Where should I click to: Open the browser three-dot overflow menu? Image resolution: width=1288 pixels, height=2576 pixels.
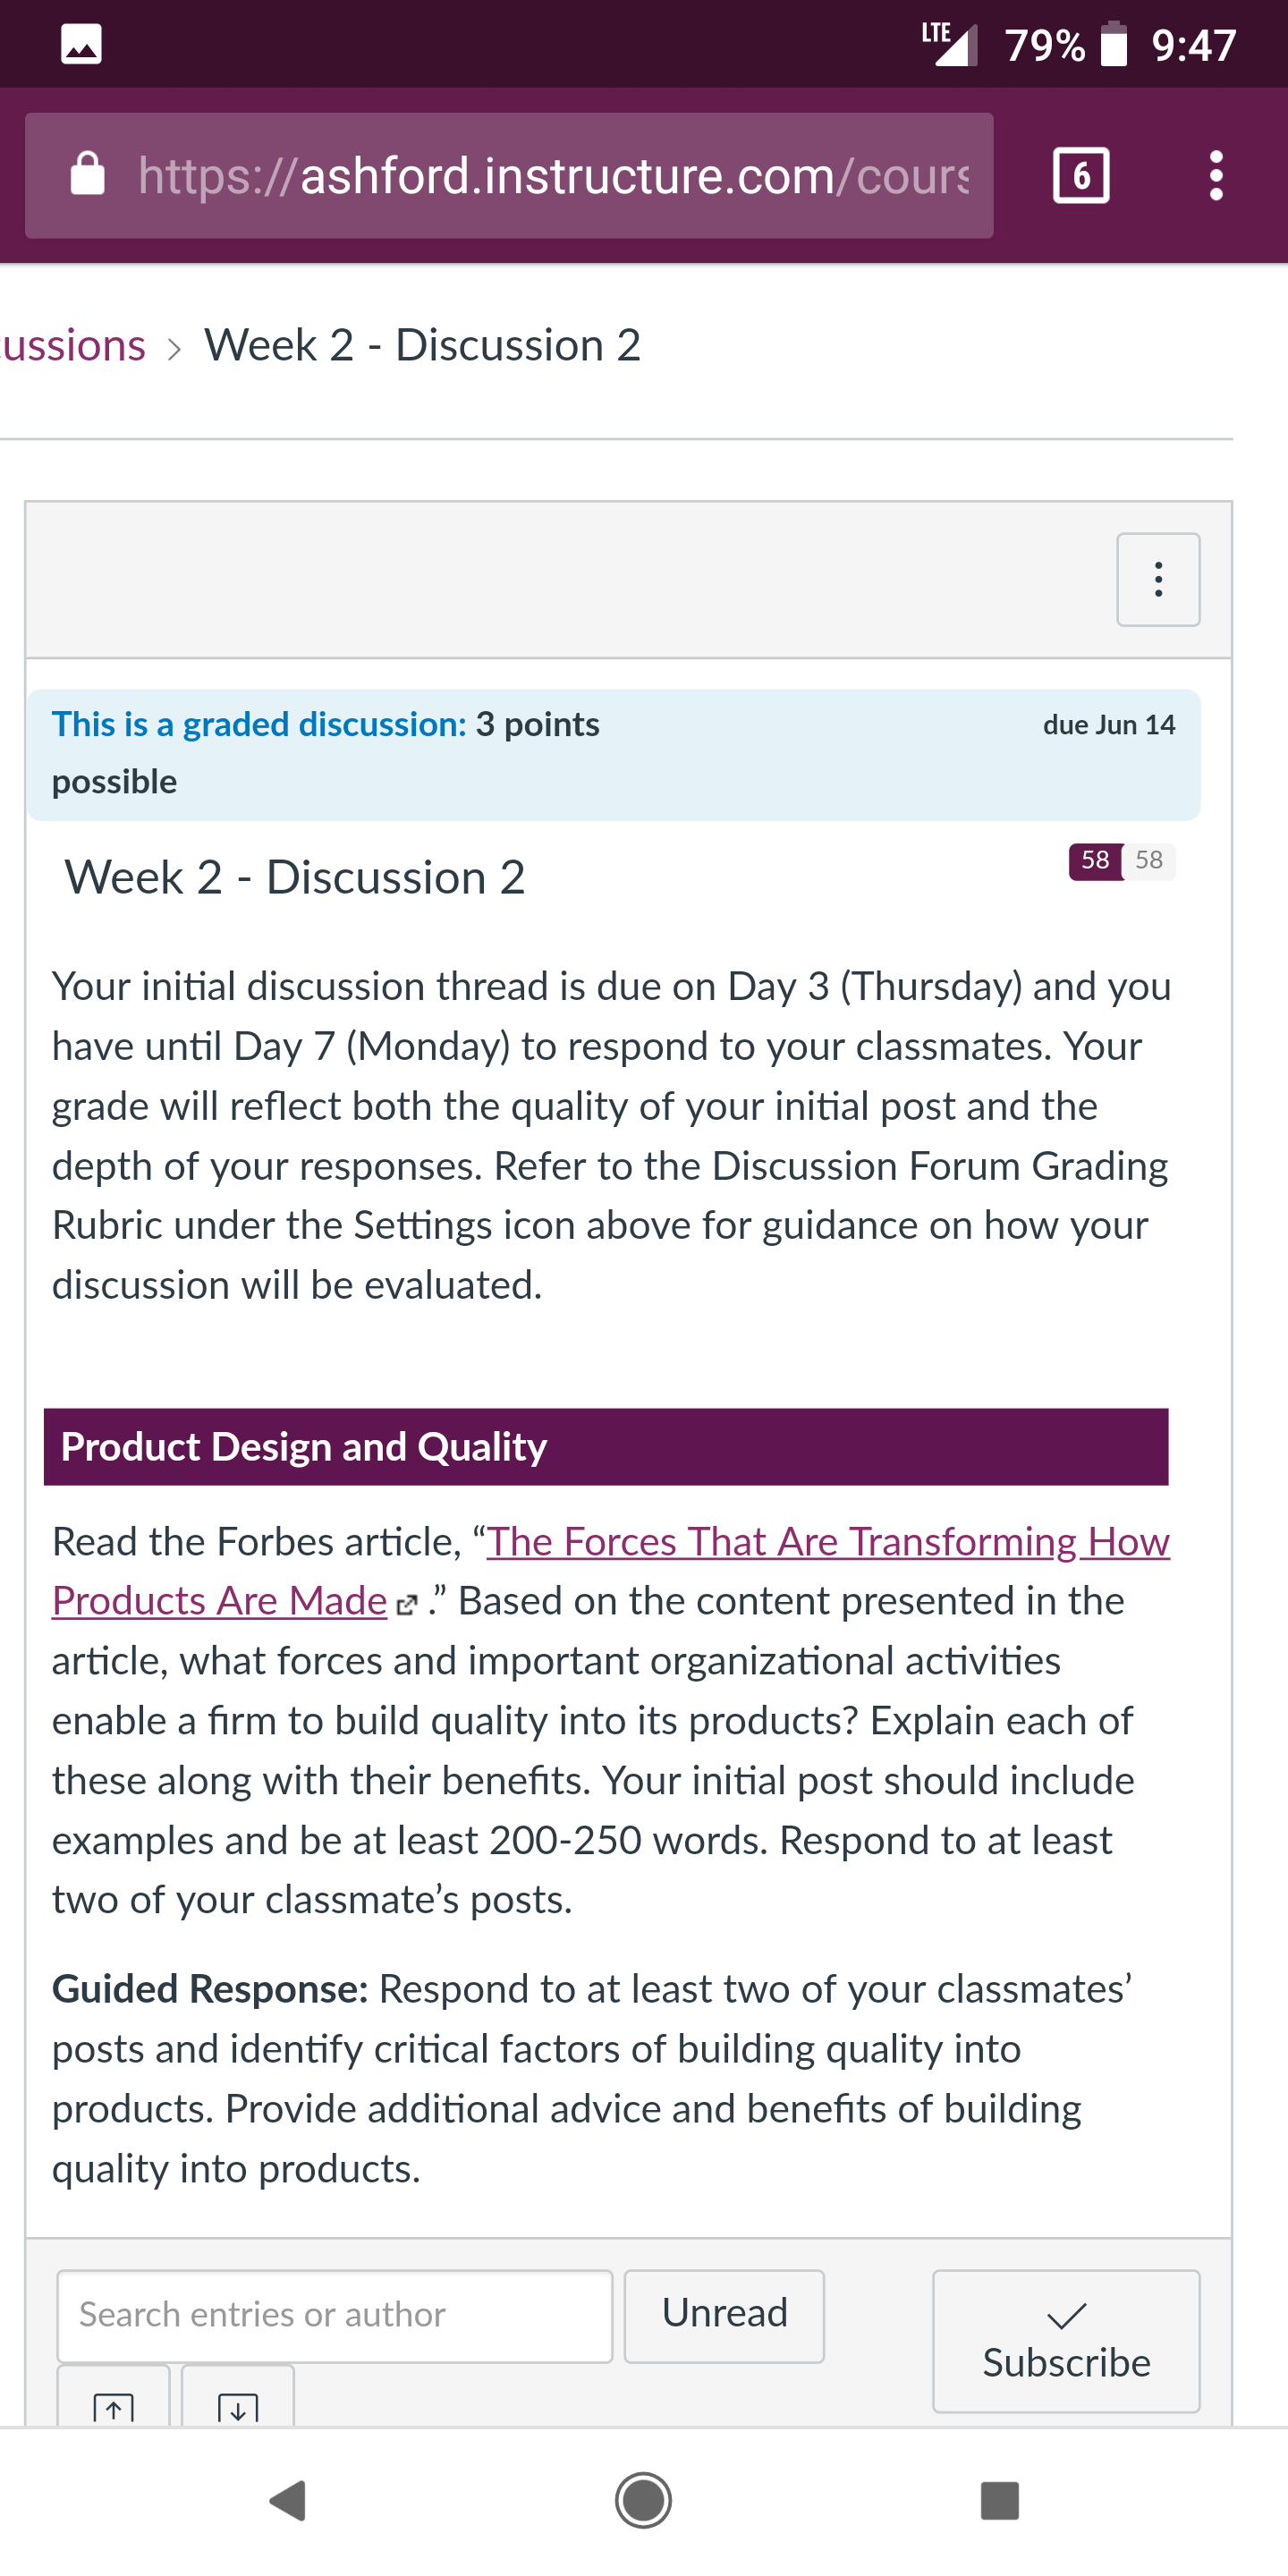pyautogui.click(x=1215, y=176)
